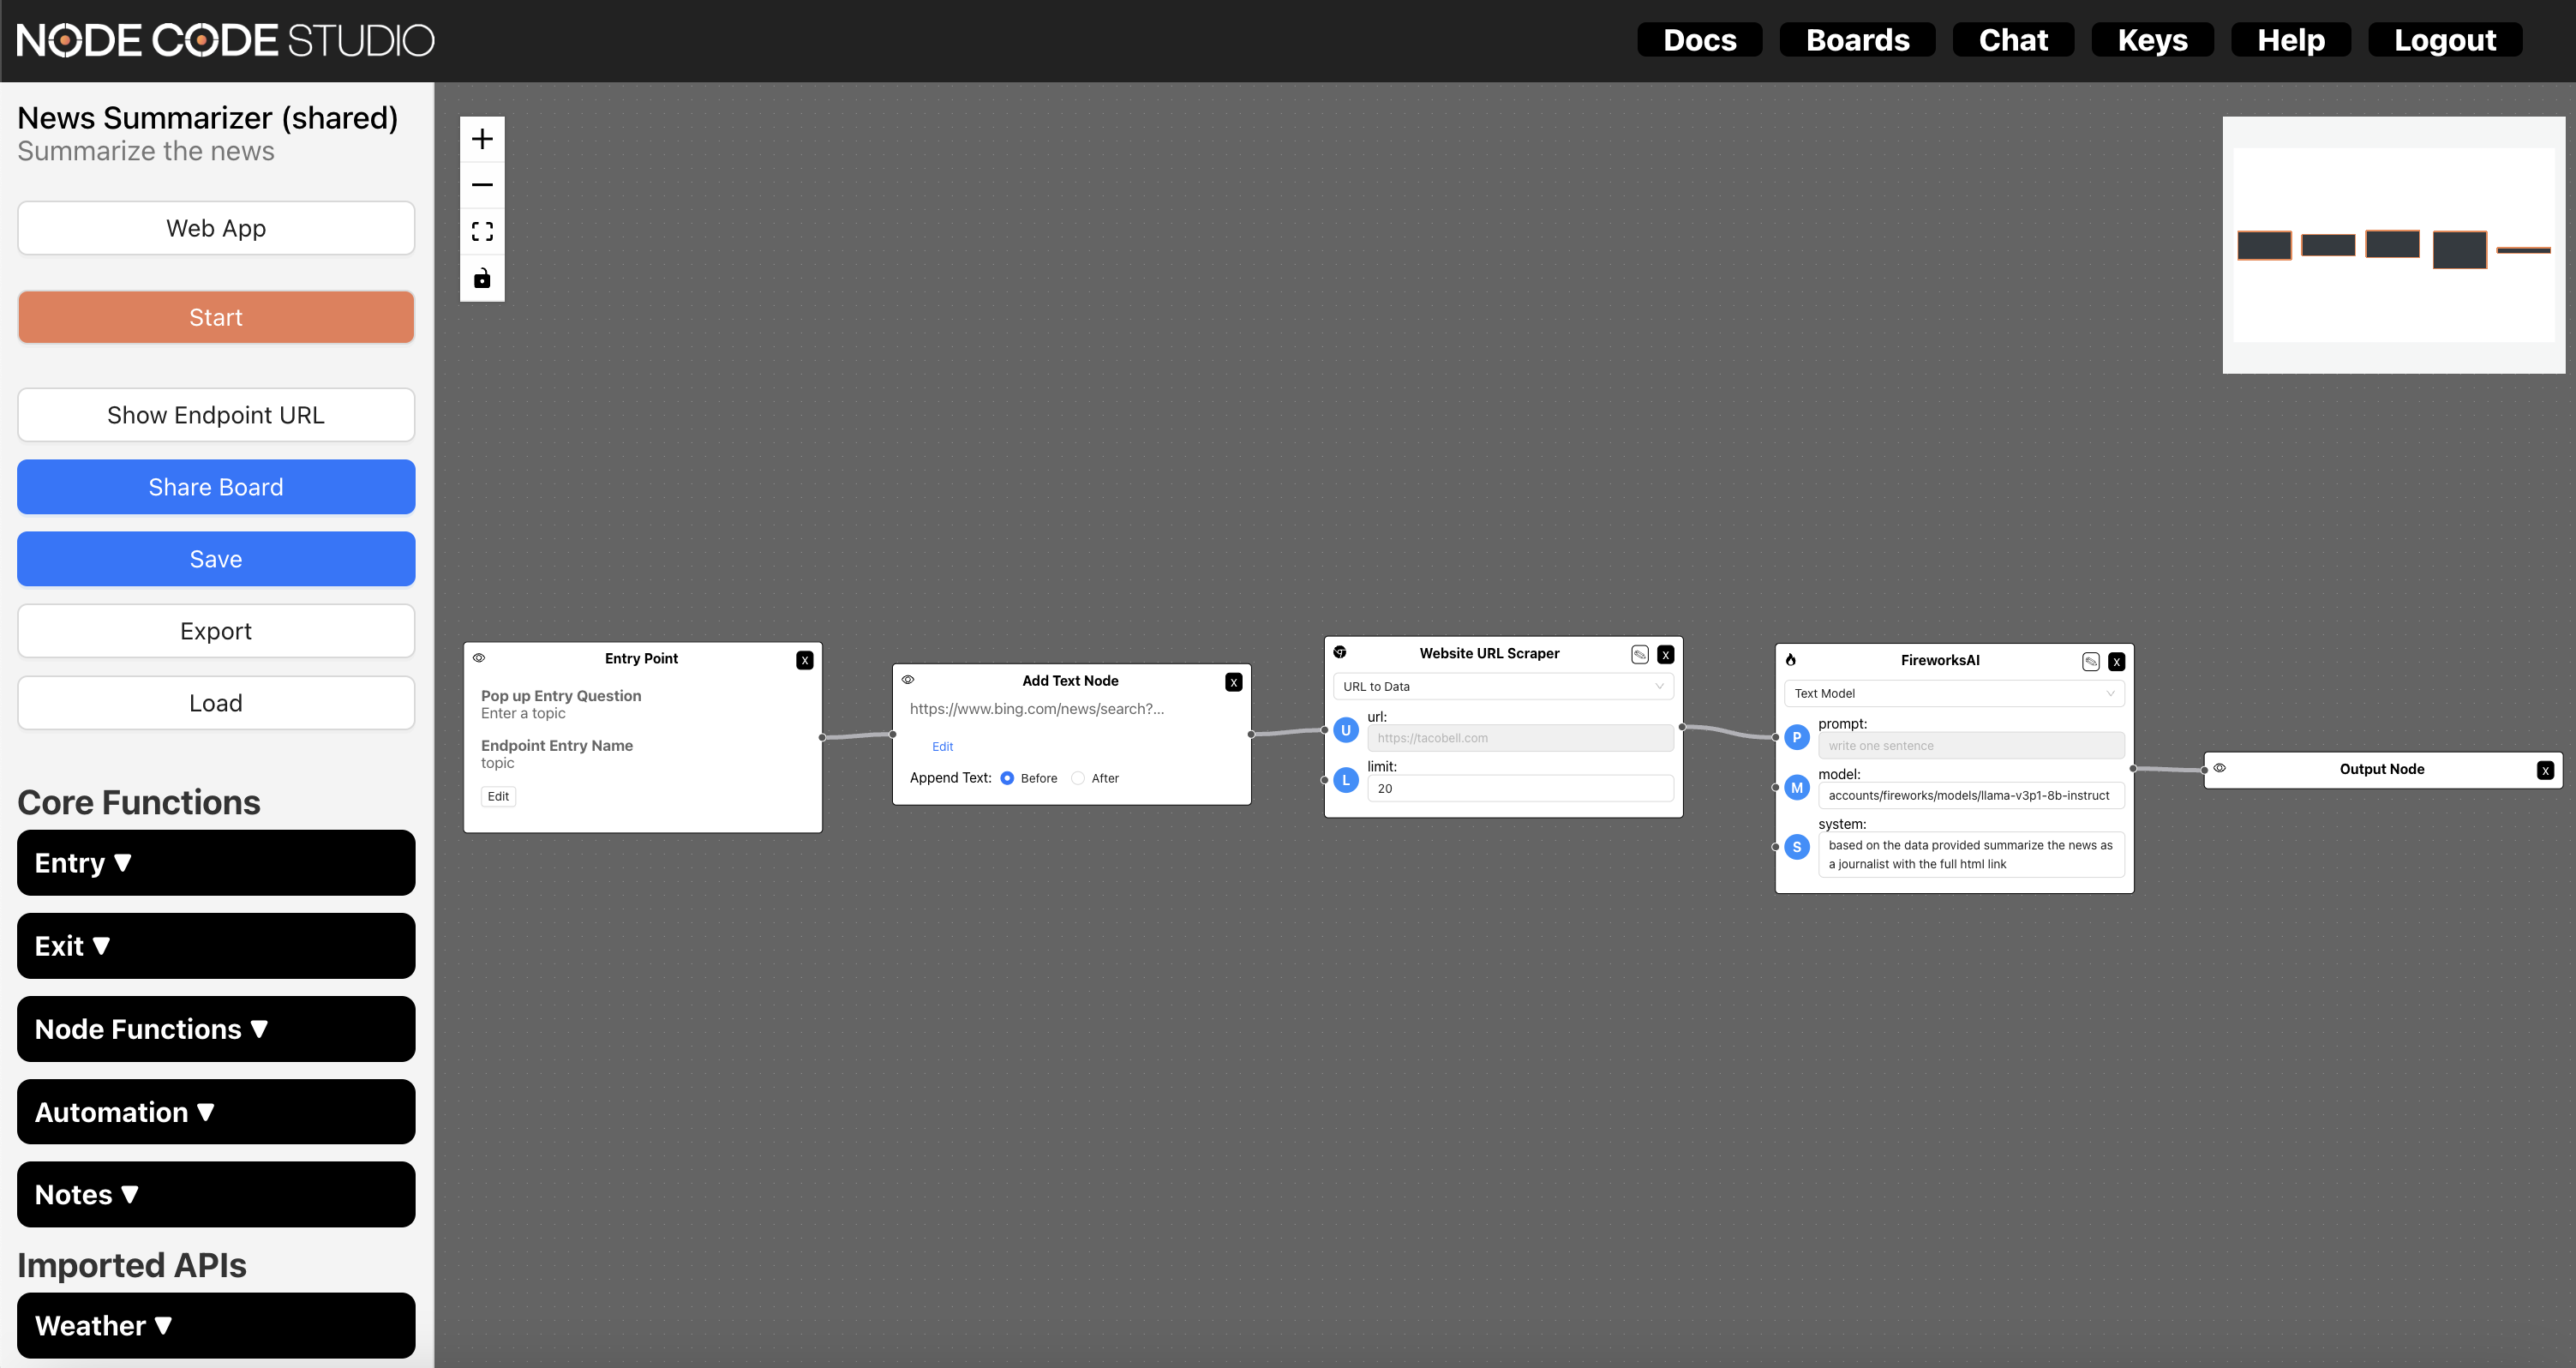
Task: Click the zoom out minus icon
Action: pyautogui.click(x=482, y=185)
